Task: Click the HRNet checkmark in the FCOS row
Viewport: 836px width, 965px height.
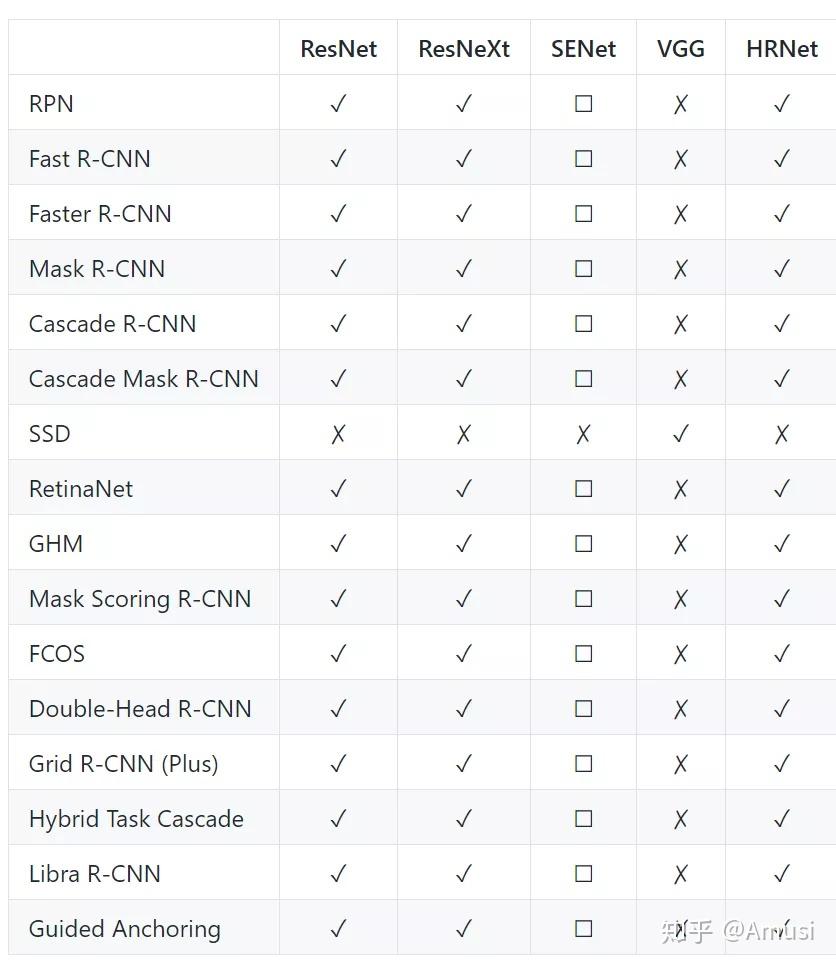Action: coord(782,654)
